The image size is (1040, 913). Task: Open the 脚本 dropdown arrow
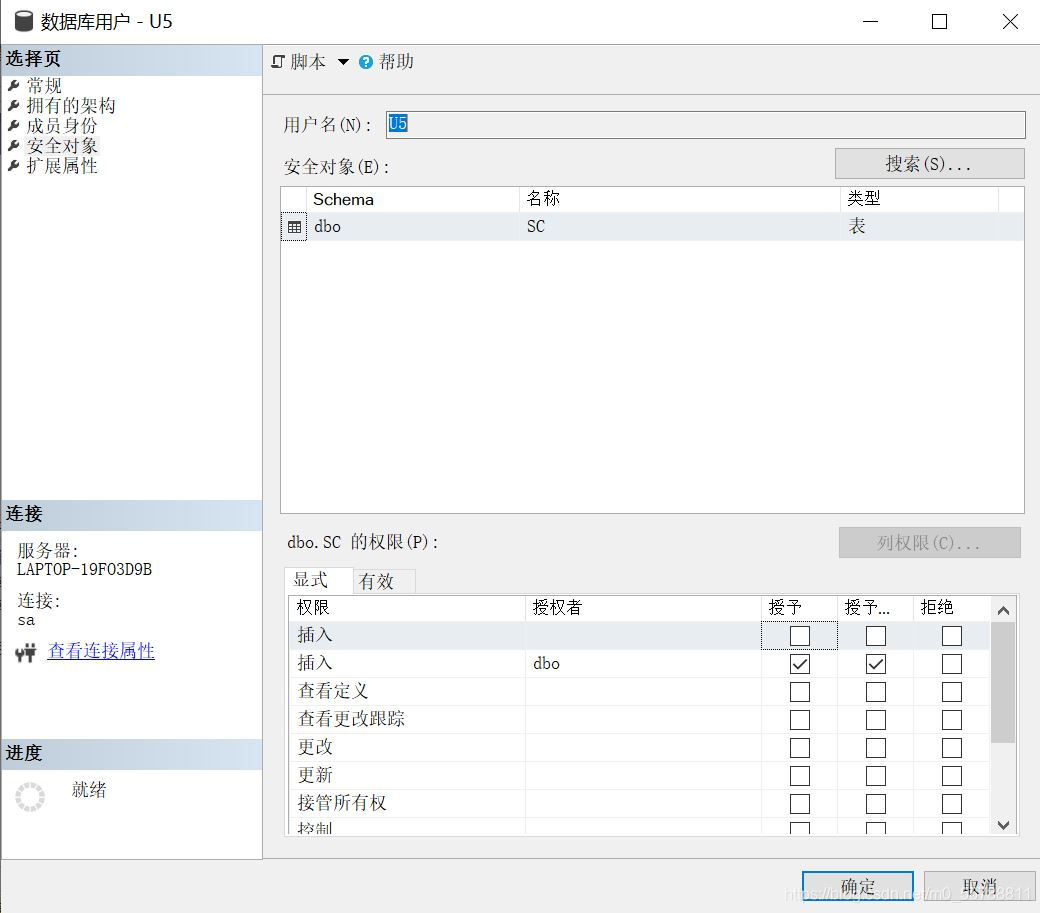point(343,62)
